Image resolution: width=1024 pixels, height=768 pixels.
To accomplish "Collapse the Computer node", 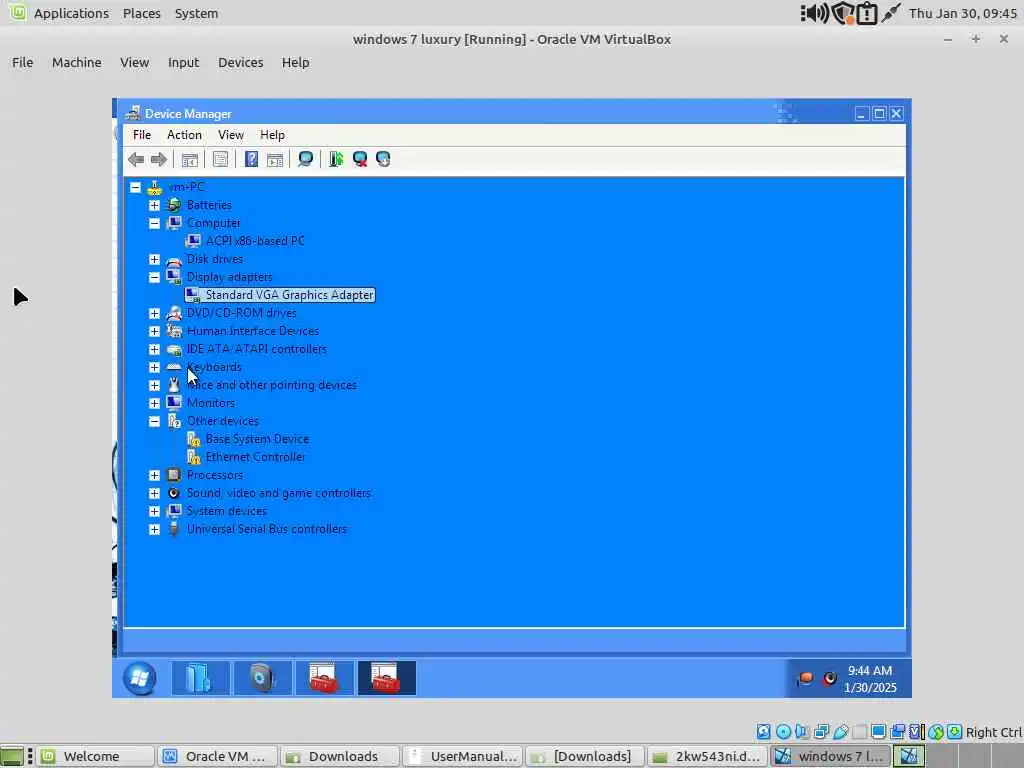I will 154,223.
